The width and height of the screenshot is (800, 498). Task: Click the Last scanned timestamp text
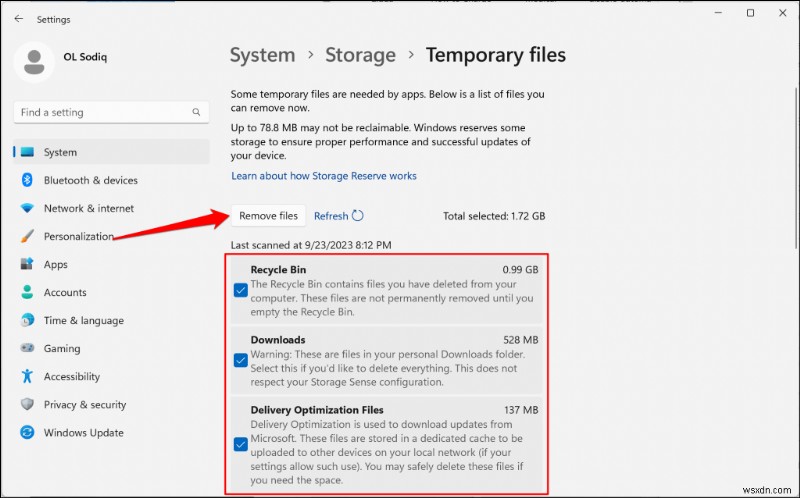click(x=311, y=245)
